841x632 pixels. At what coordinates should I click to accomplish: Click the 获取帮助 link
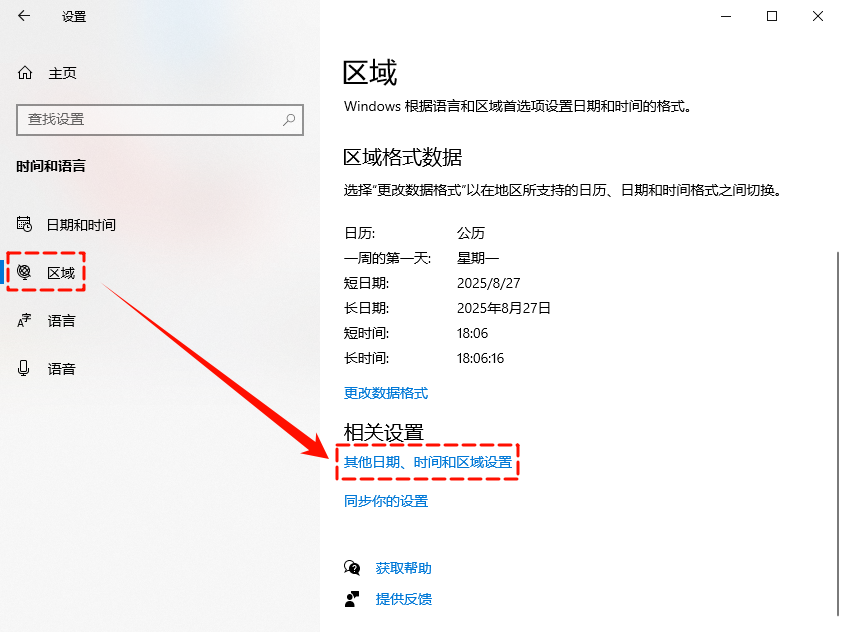pyautogui.click(x=403, y=568)
